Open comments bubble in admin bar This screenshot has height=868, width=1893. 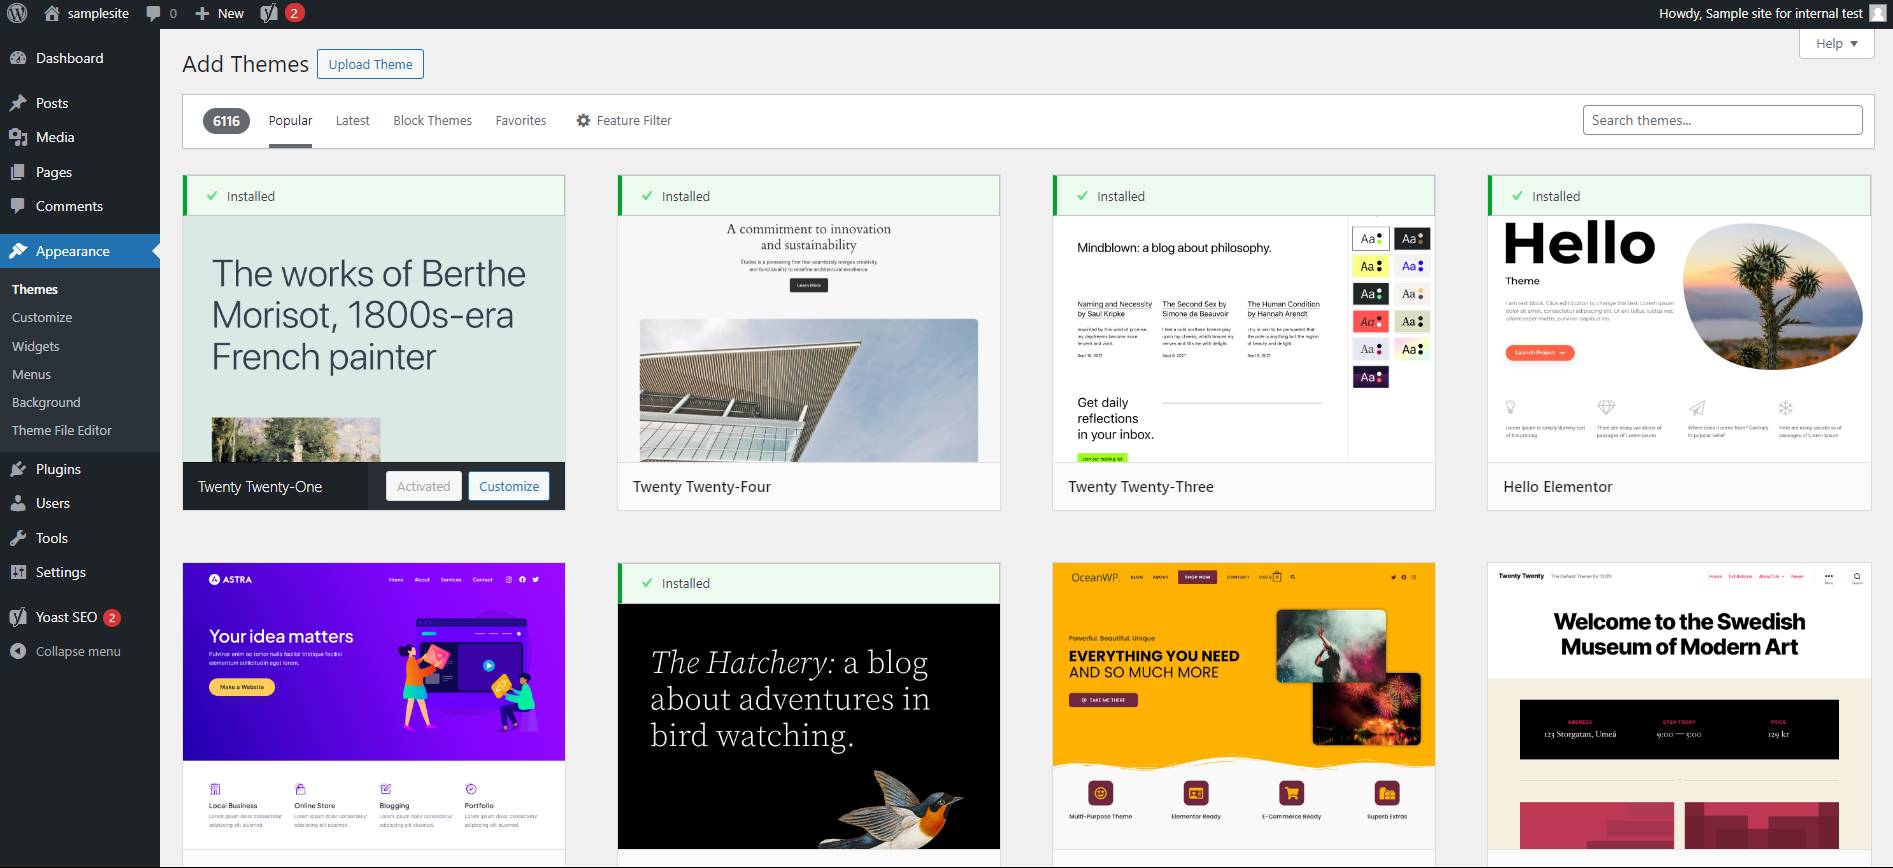[153, 13]
